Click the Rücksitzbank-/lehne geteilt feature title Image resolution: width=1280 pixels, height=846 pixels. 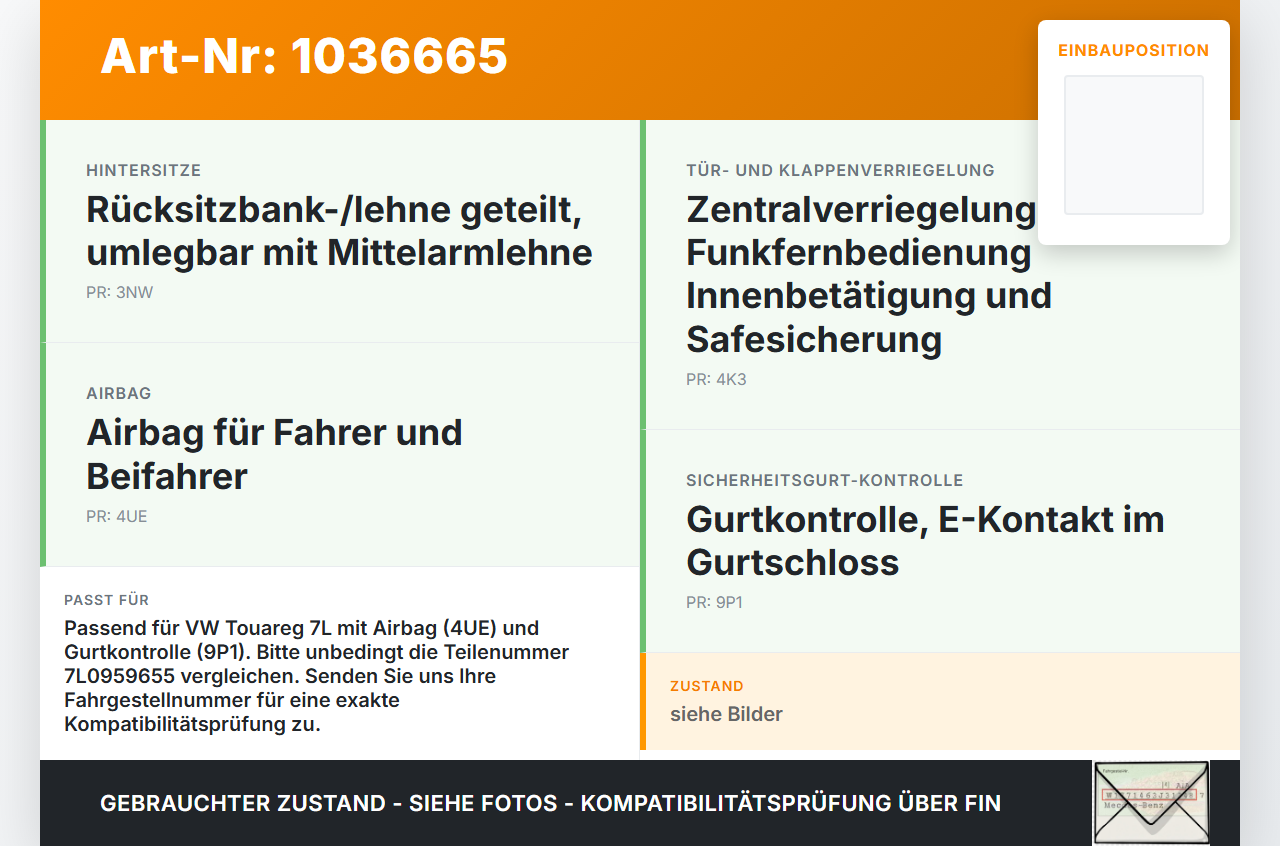[x=339, y=231]
